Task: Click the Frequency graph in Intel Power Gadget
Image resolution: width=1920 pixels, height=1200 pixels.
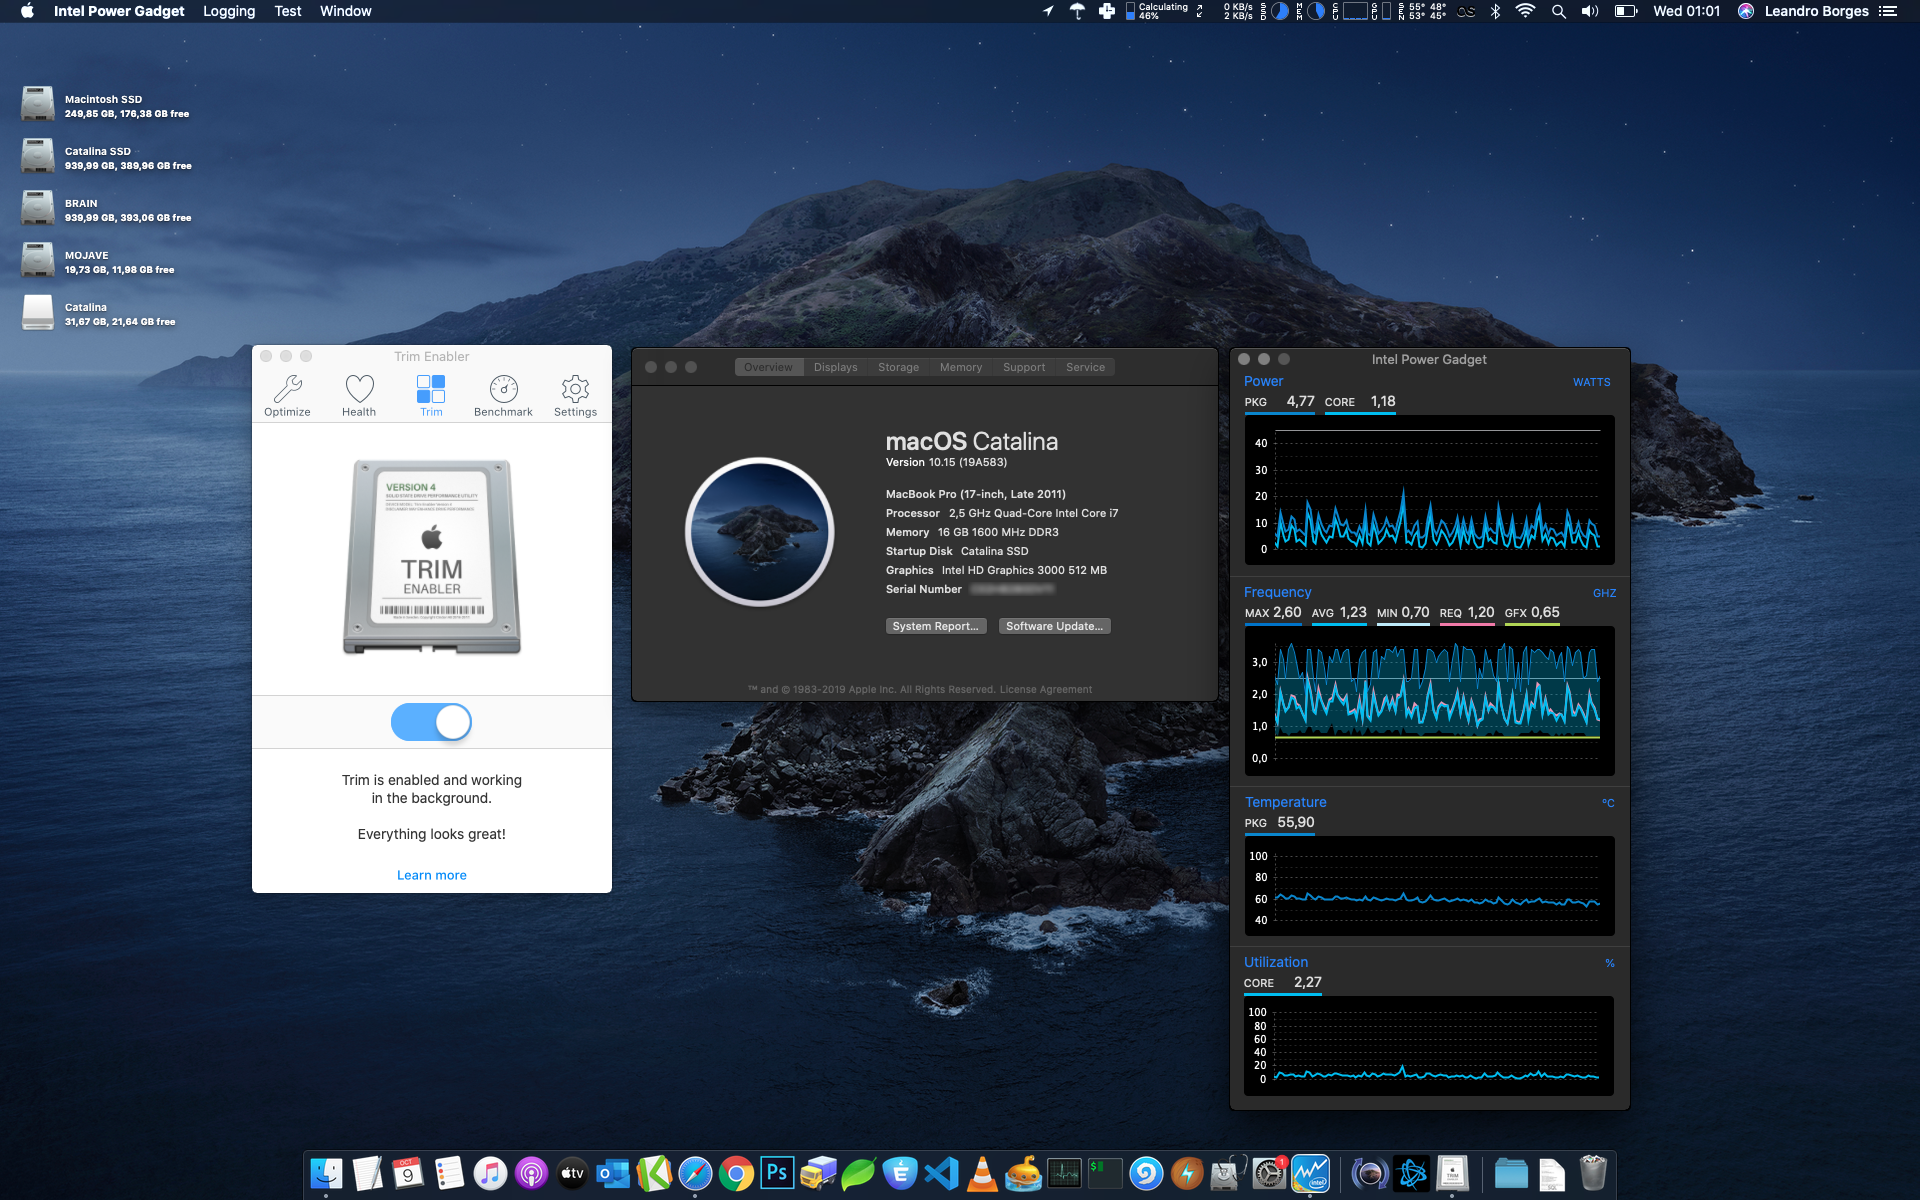Action: 1429,701
